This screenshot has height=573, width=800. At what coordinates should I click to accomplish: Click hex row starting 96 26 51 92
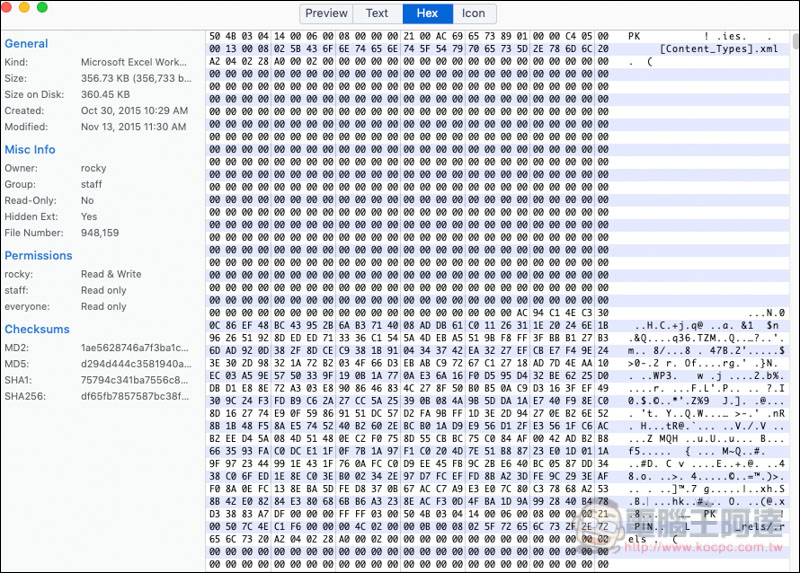pos(409,338)
